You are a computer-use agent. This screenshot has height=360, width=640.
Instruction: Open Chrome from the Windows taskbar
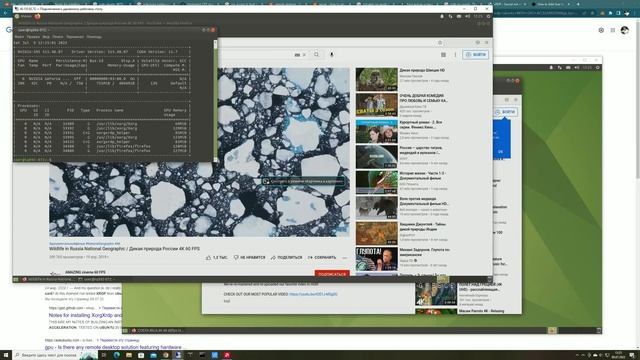pos(165,355)
